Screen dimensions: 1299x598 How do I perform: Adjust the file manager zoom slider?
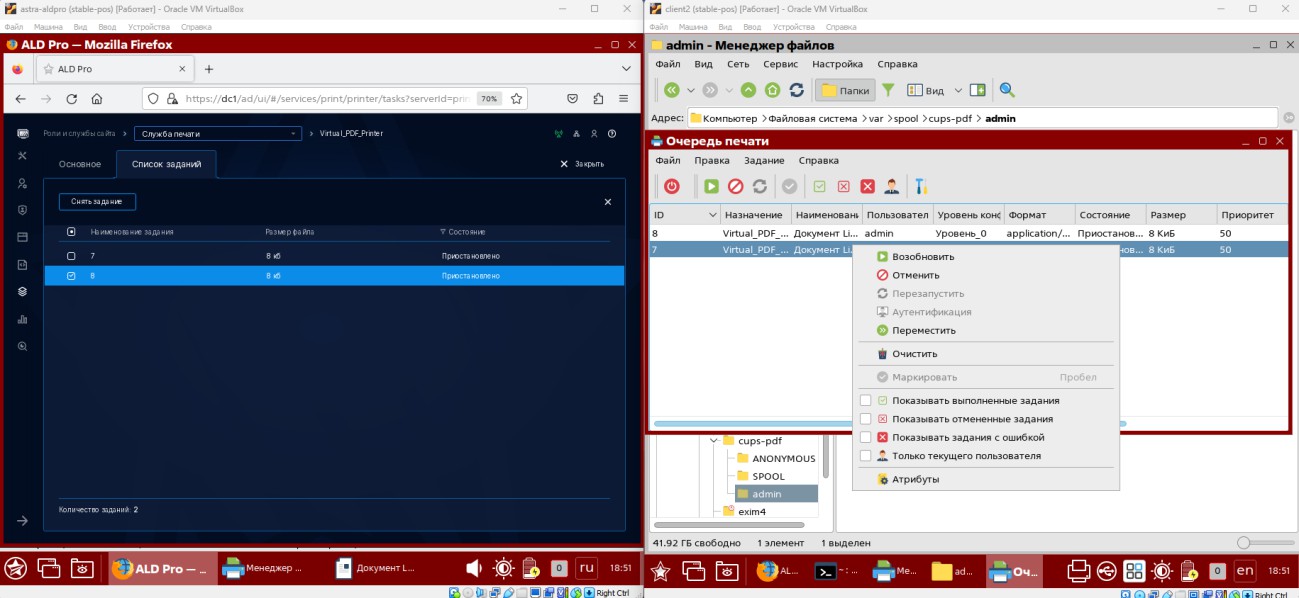coord(1265,542)
